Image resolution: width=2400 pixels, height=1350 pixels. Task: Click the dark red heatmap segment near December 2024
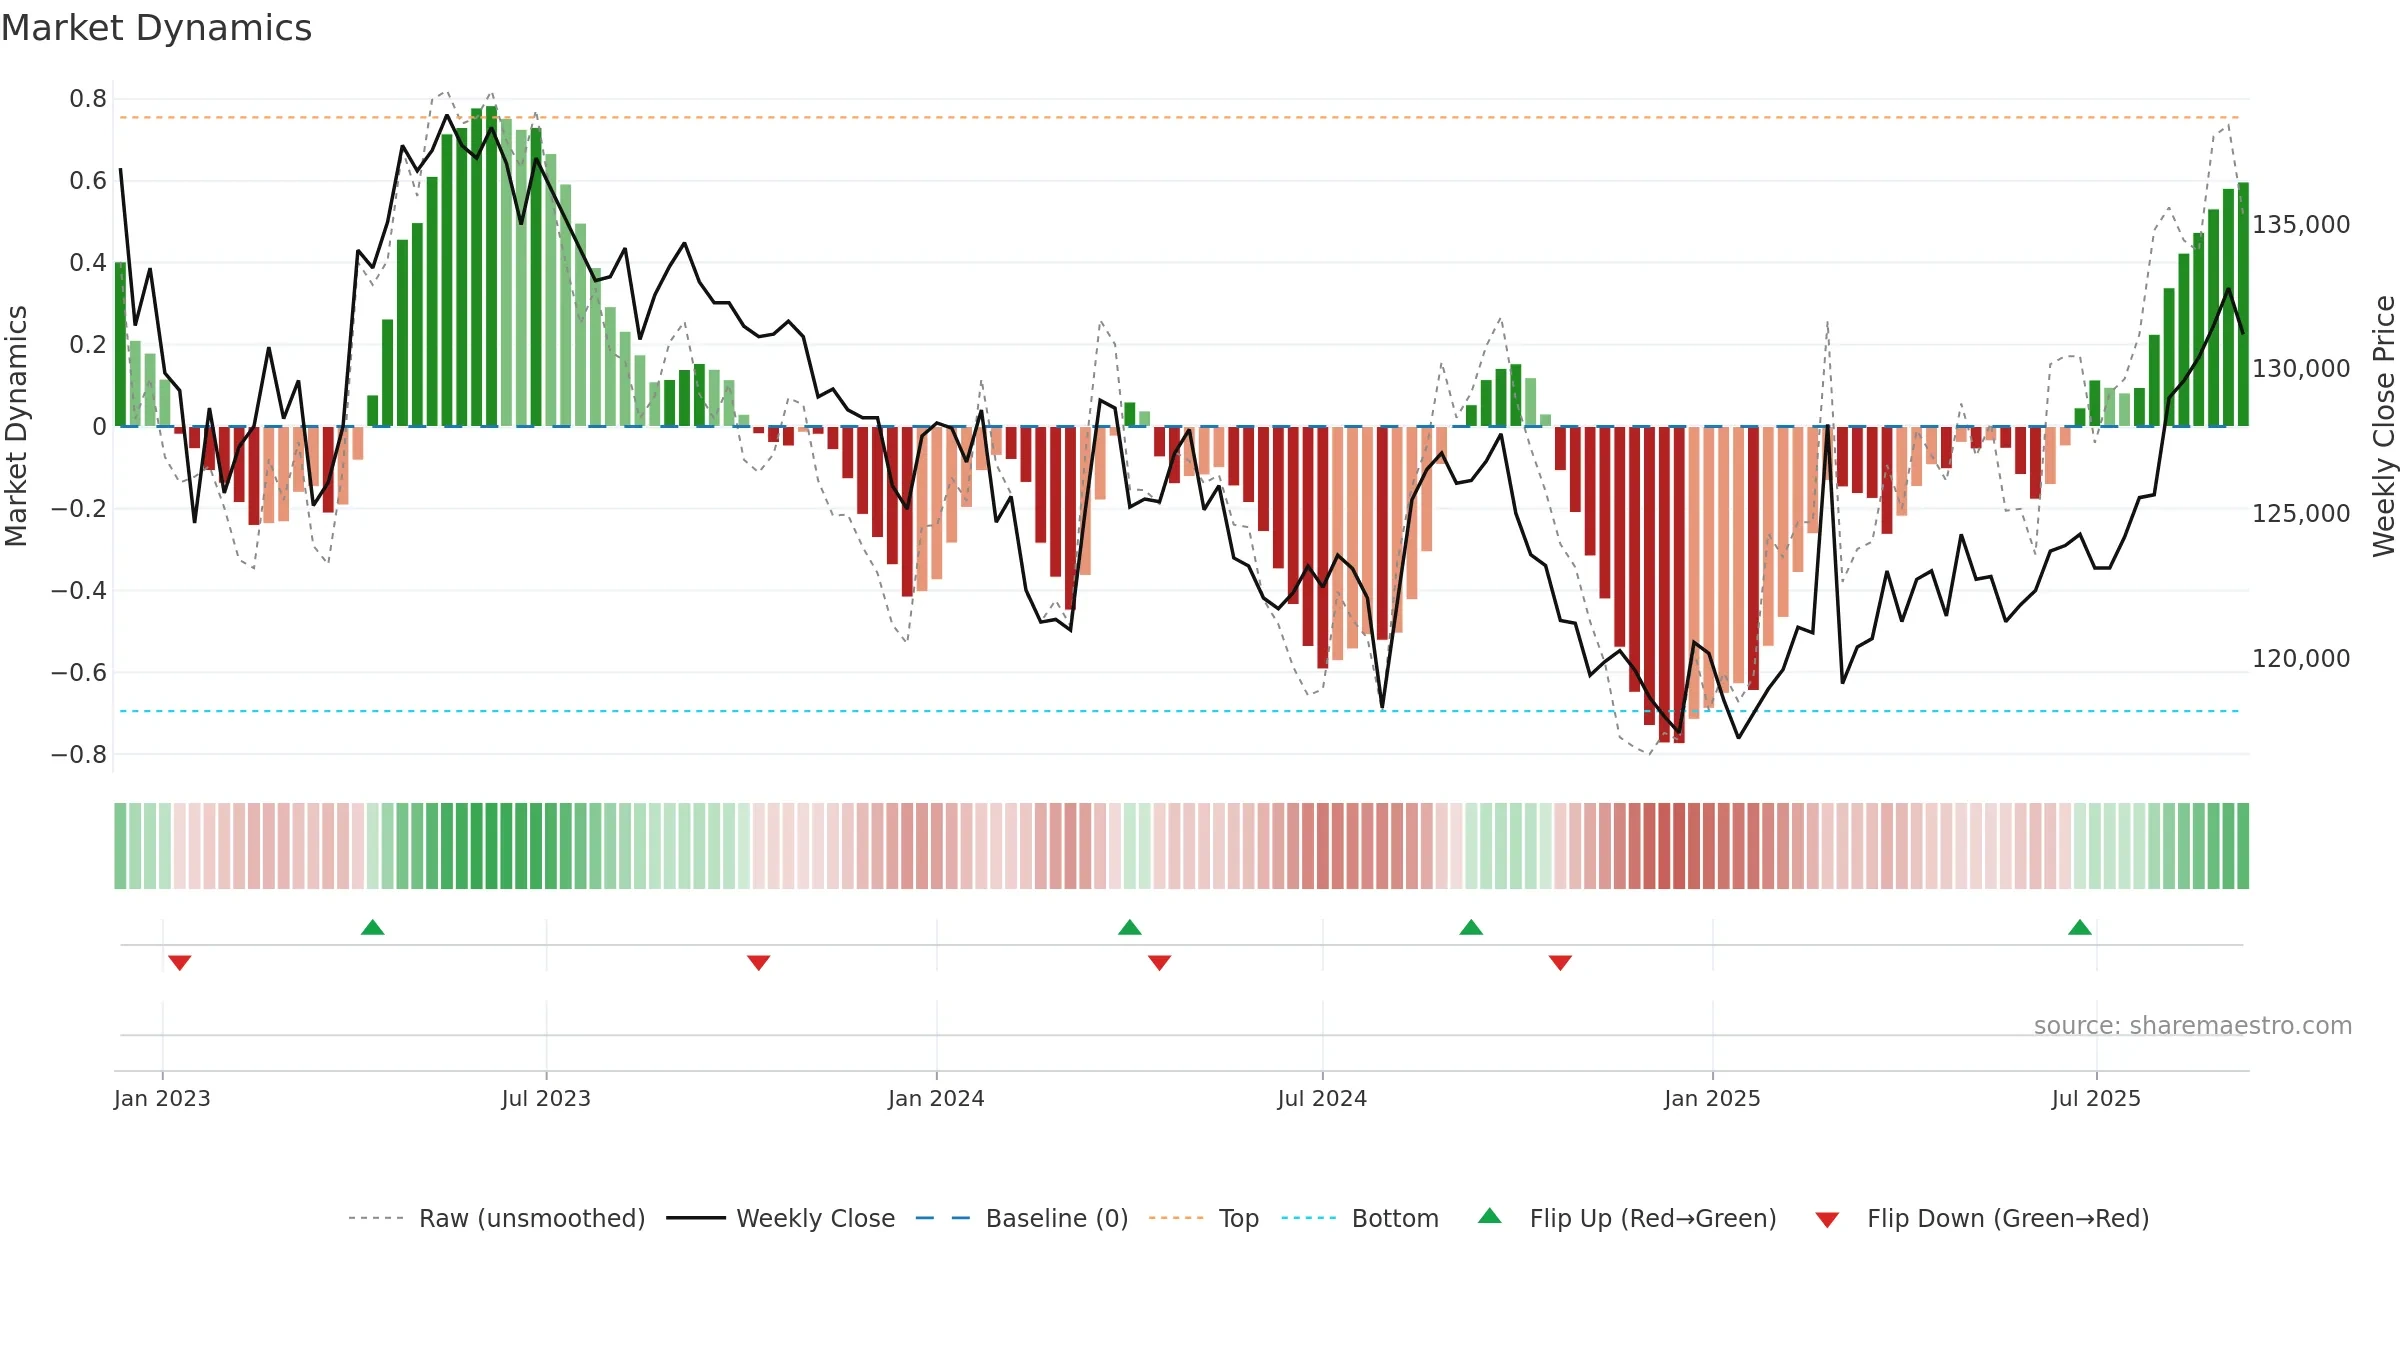(1679, 846)
